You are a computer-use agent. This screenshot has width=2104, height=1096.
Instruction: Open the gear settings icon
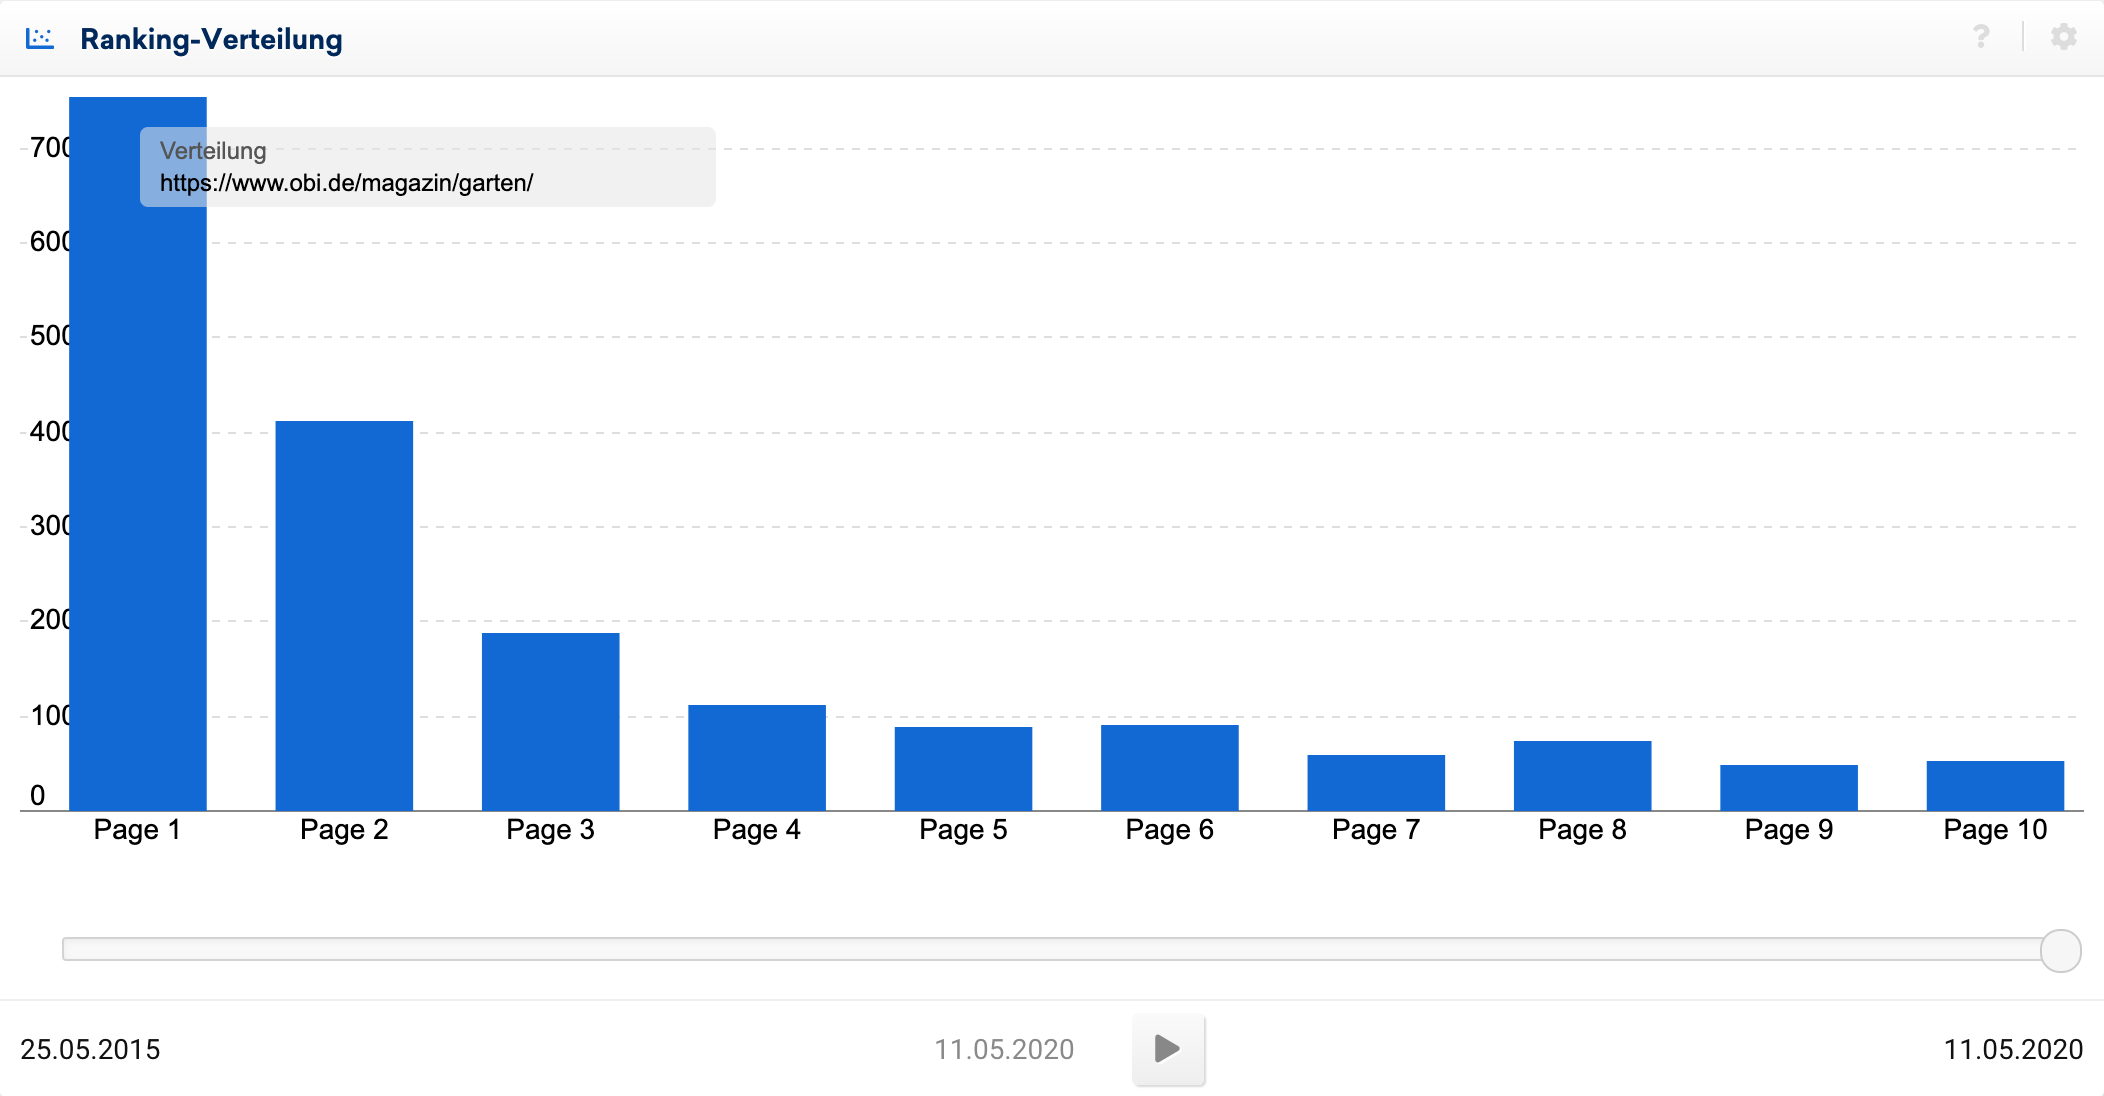coord(2063,37)
